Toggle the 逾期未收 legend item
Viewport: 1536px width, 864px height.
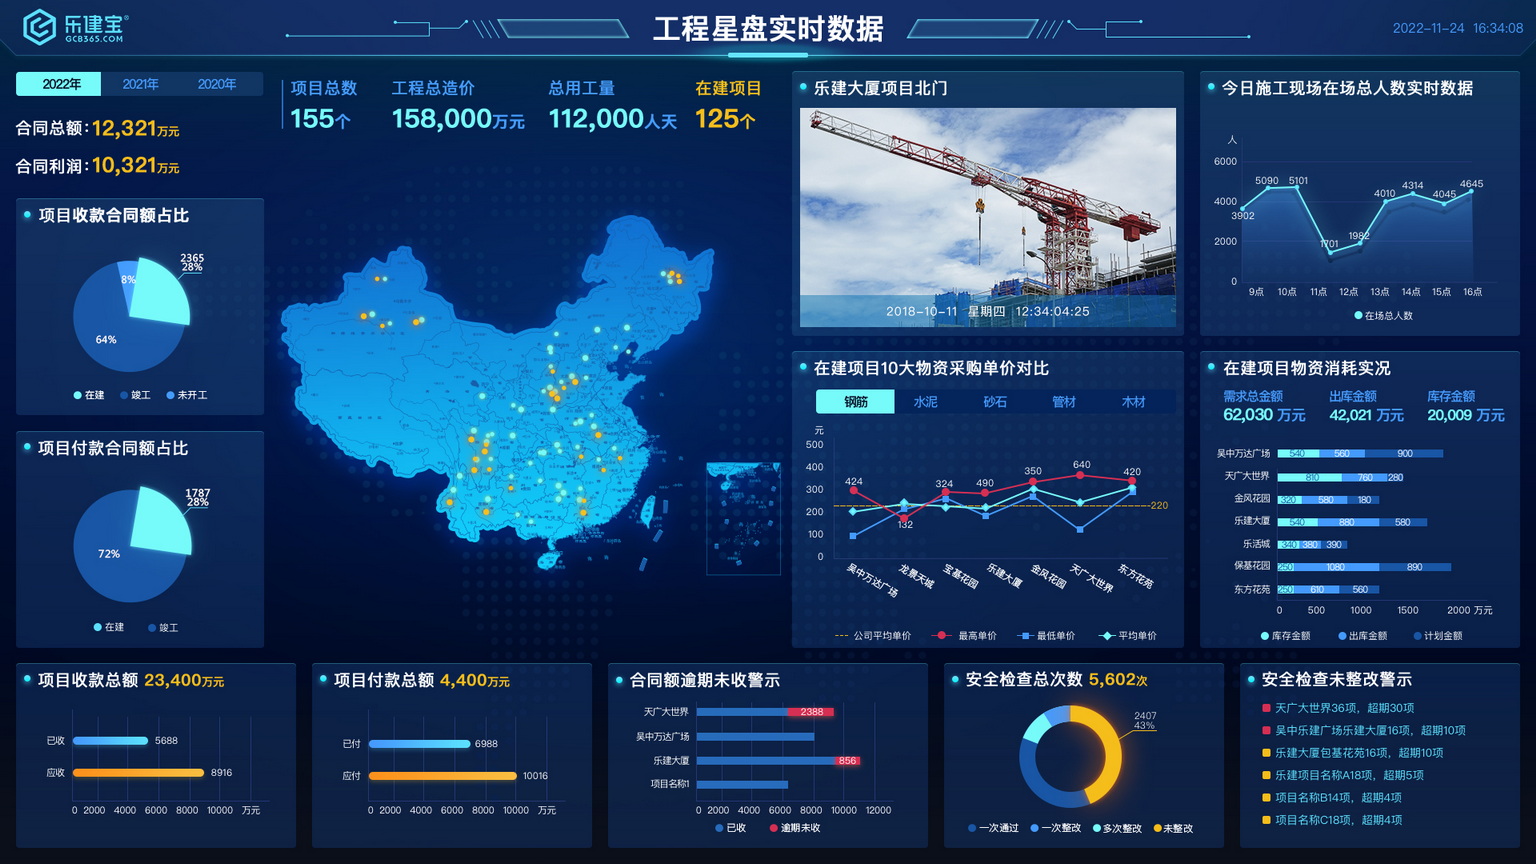(x=795, y=828)
